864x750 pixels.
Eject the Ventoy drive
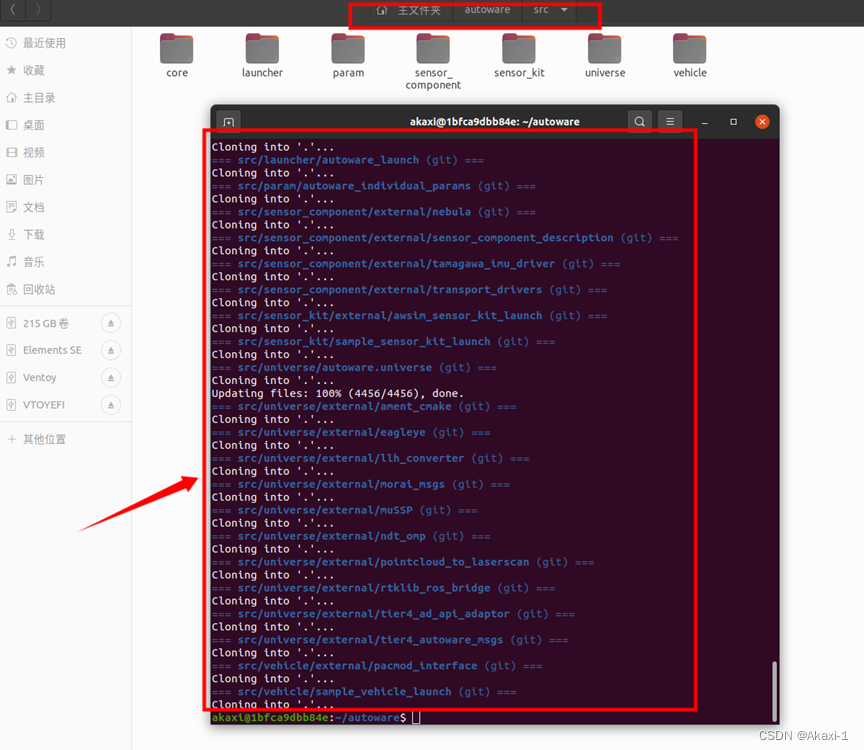pos(111,377)
